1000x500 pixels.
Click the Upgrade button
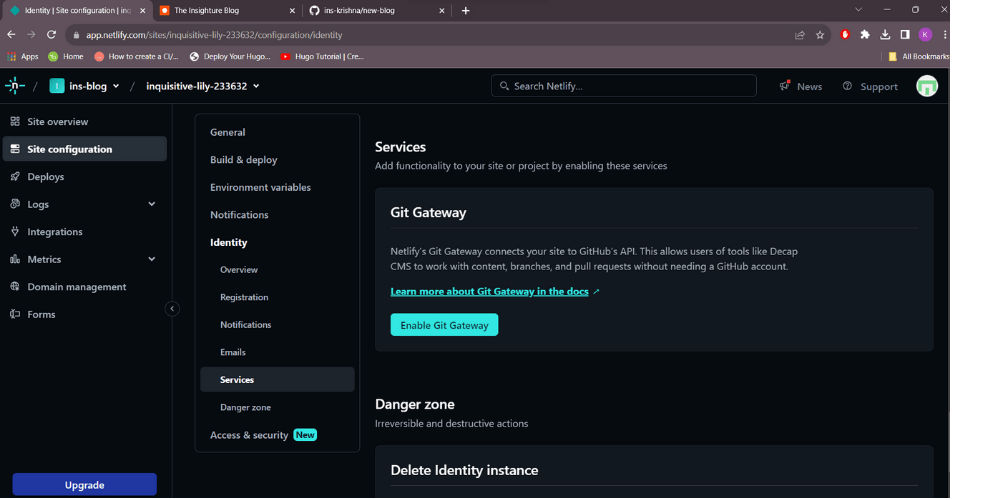click(x=84, y=485)
